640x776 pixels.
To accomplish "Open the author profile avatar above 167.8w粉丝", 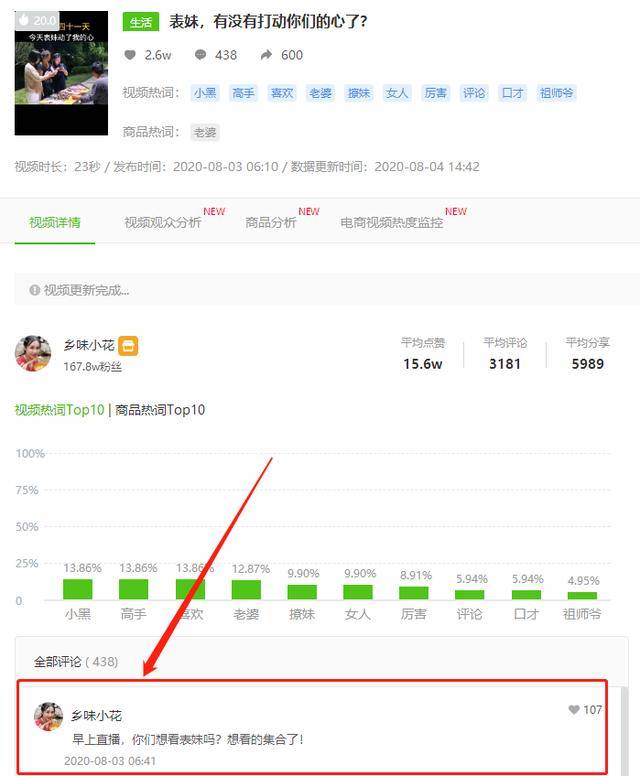I will [x=33, y=353].
